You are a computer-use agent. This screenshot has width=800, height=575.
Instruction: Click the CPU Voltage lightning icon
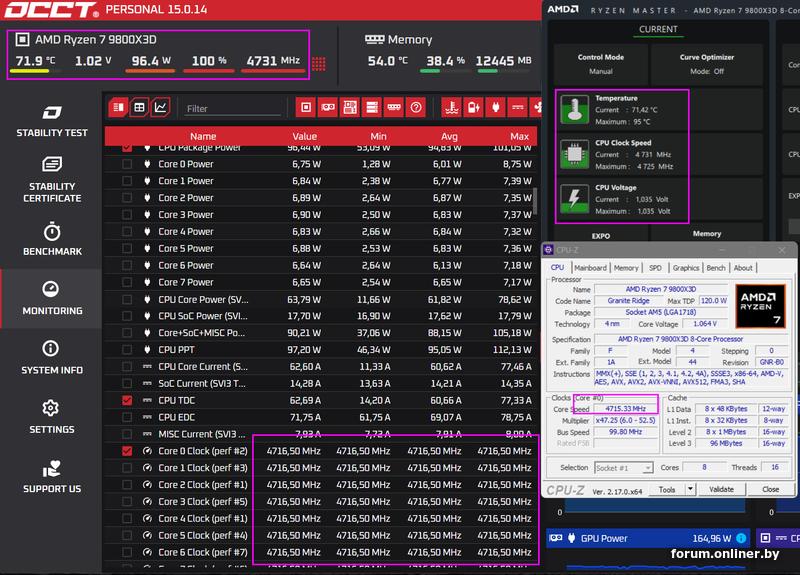(574, 198)
